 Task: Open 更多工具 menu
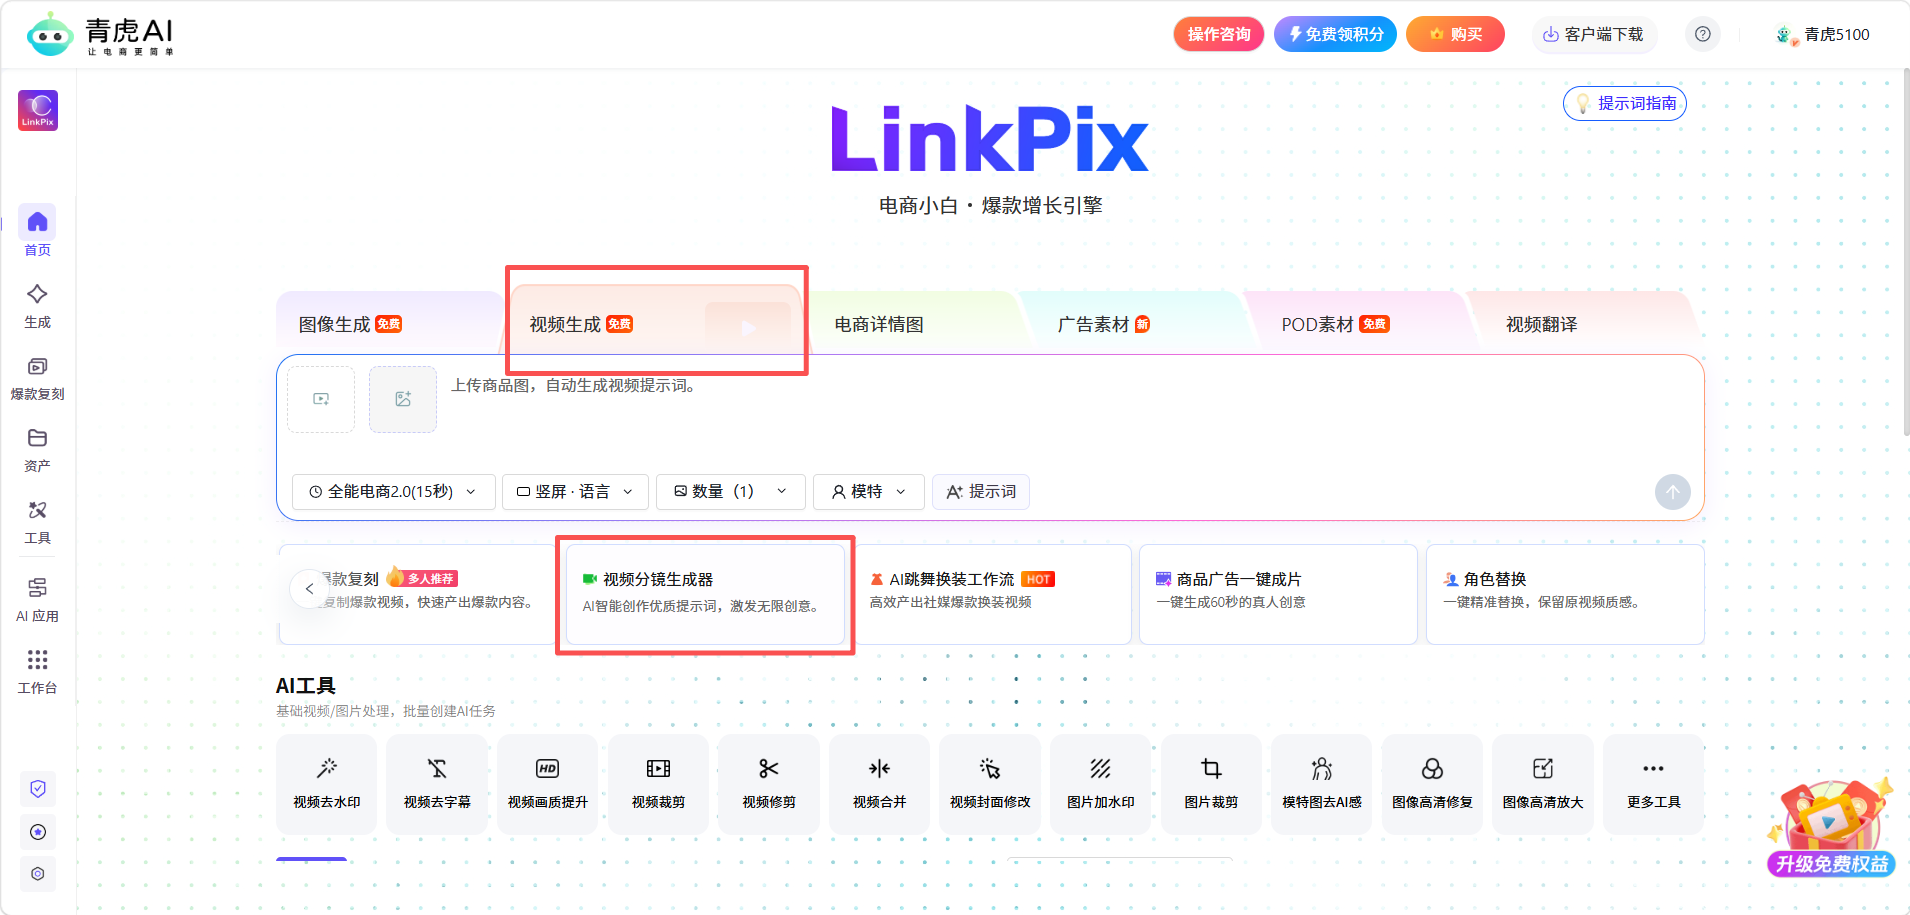pos(1654,784)
